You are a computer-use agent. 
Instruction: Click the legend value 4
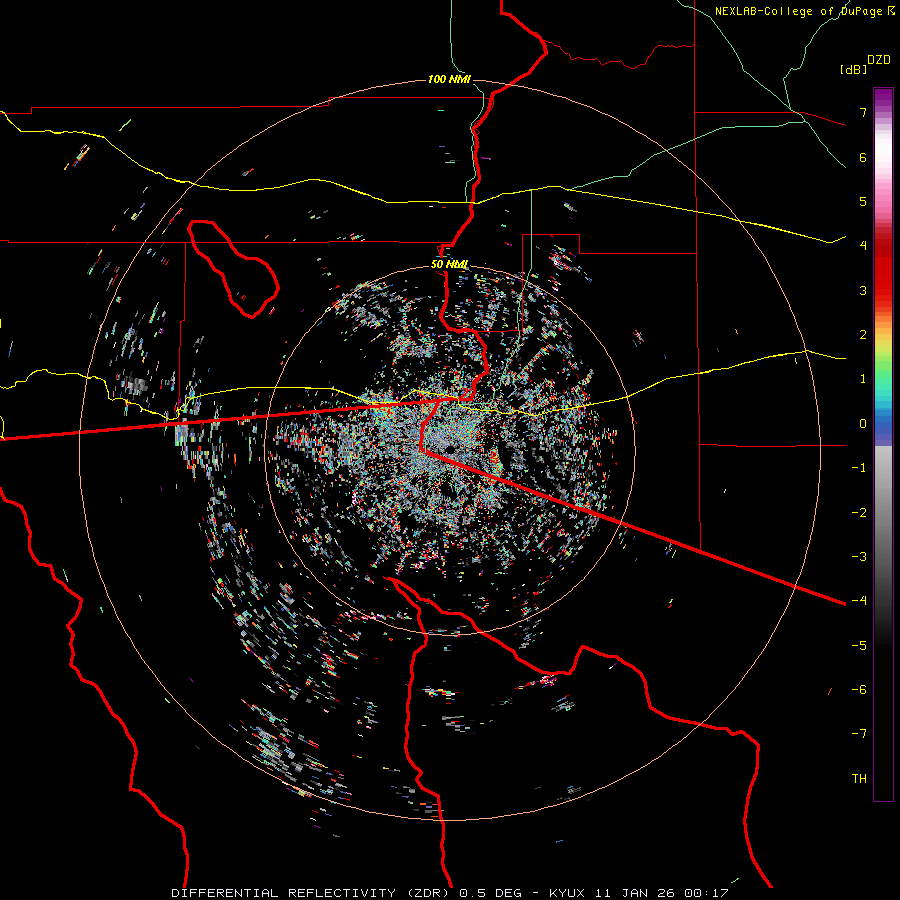click(863, 246)
